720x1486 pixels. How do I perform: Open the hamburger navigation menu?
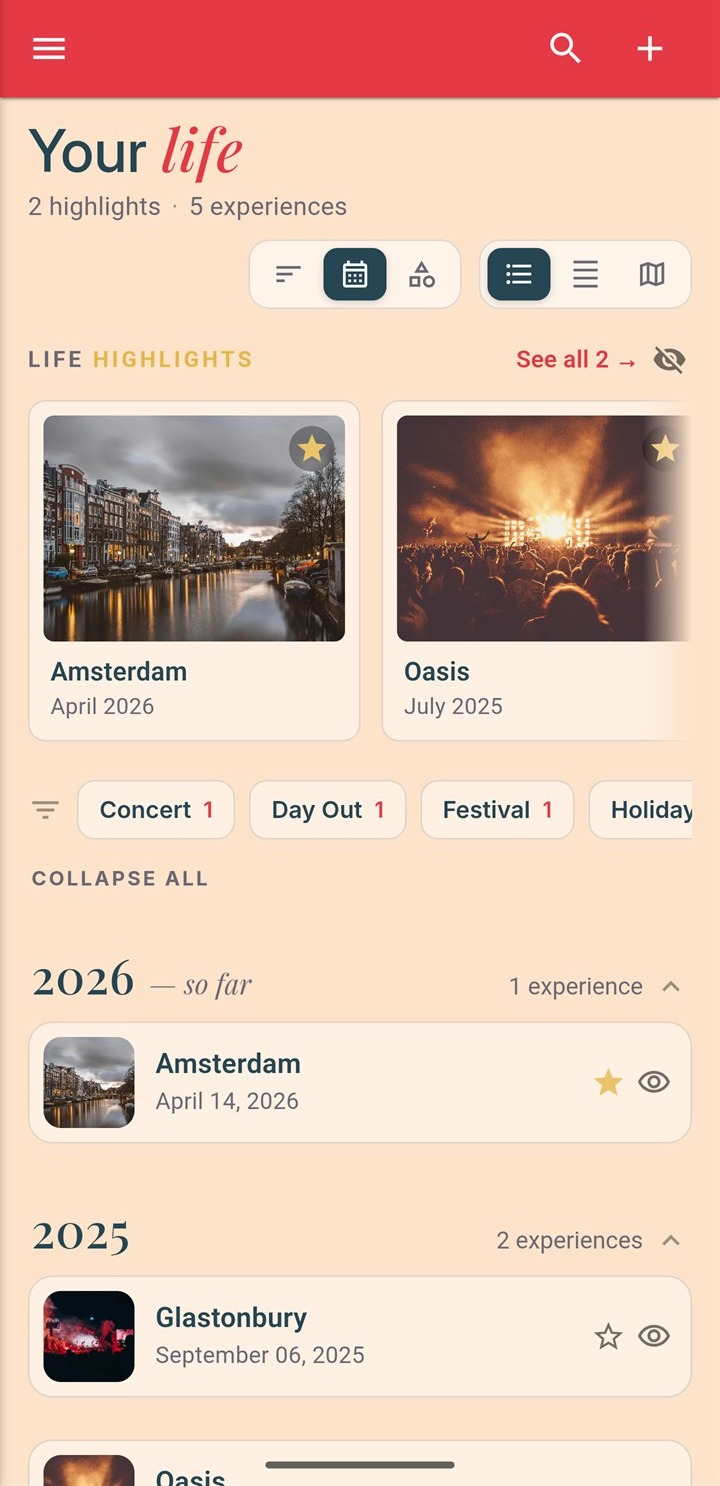click(49, 48)
